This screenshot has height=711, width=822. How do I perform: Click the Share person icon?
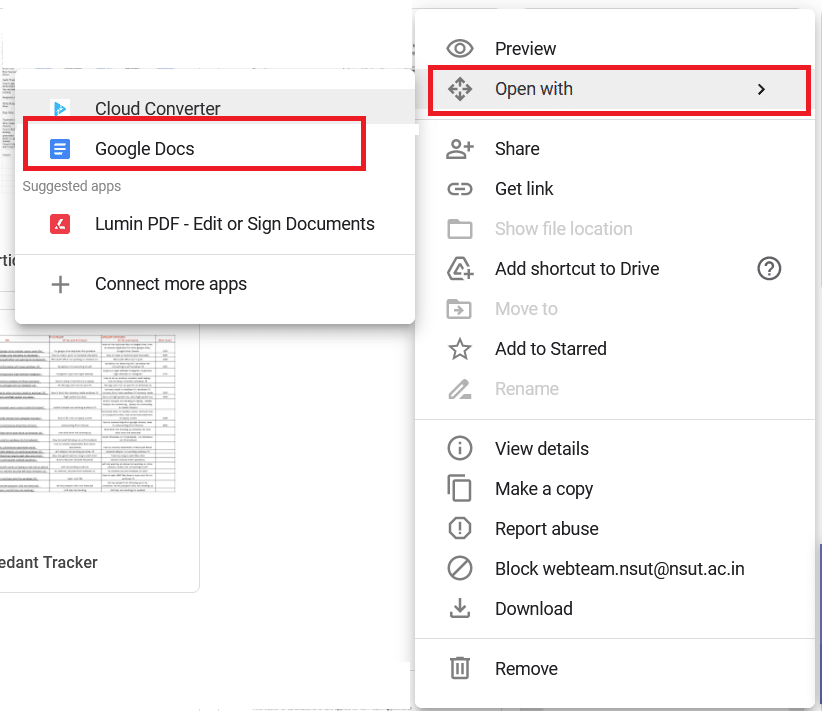(x=460, y=148)
